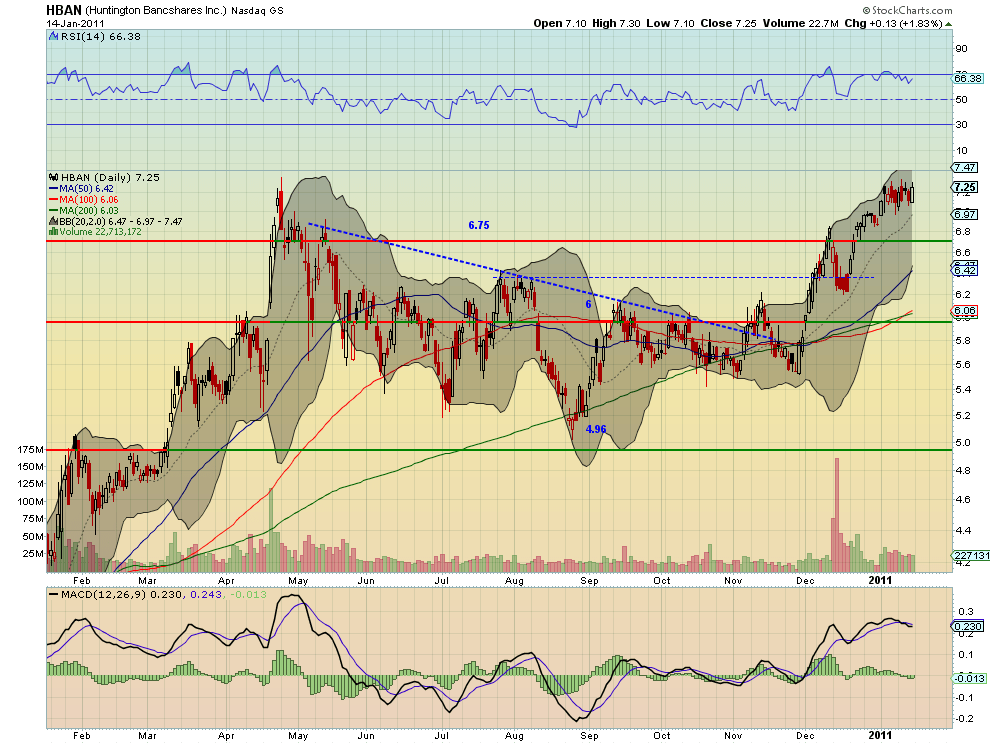Screen dimensions: 990x744
Task: Click the HBAN (Daily) 7.25 legend text
Action: pyautogui.click(x=110, y=177)
